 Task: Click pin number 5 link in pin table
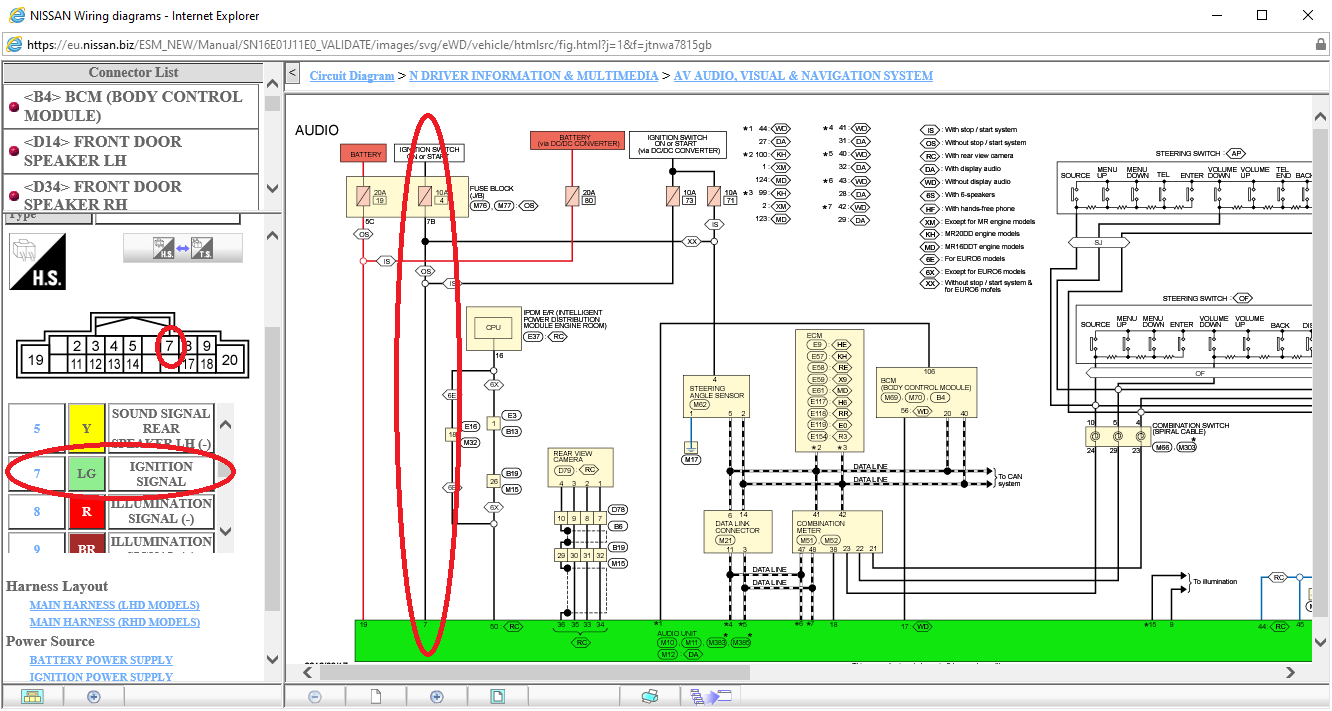coord(37,428)
